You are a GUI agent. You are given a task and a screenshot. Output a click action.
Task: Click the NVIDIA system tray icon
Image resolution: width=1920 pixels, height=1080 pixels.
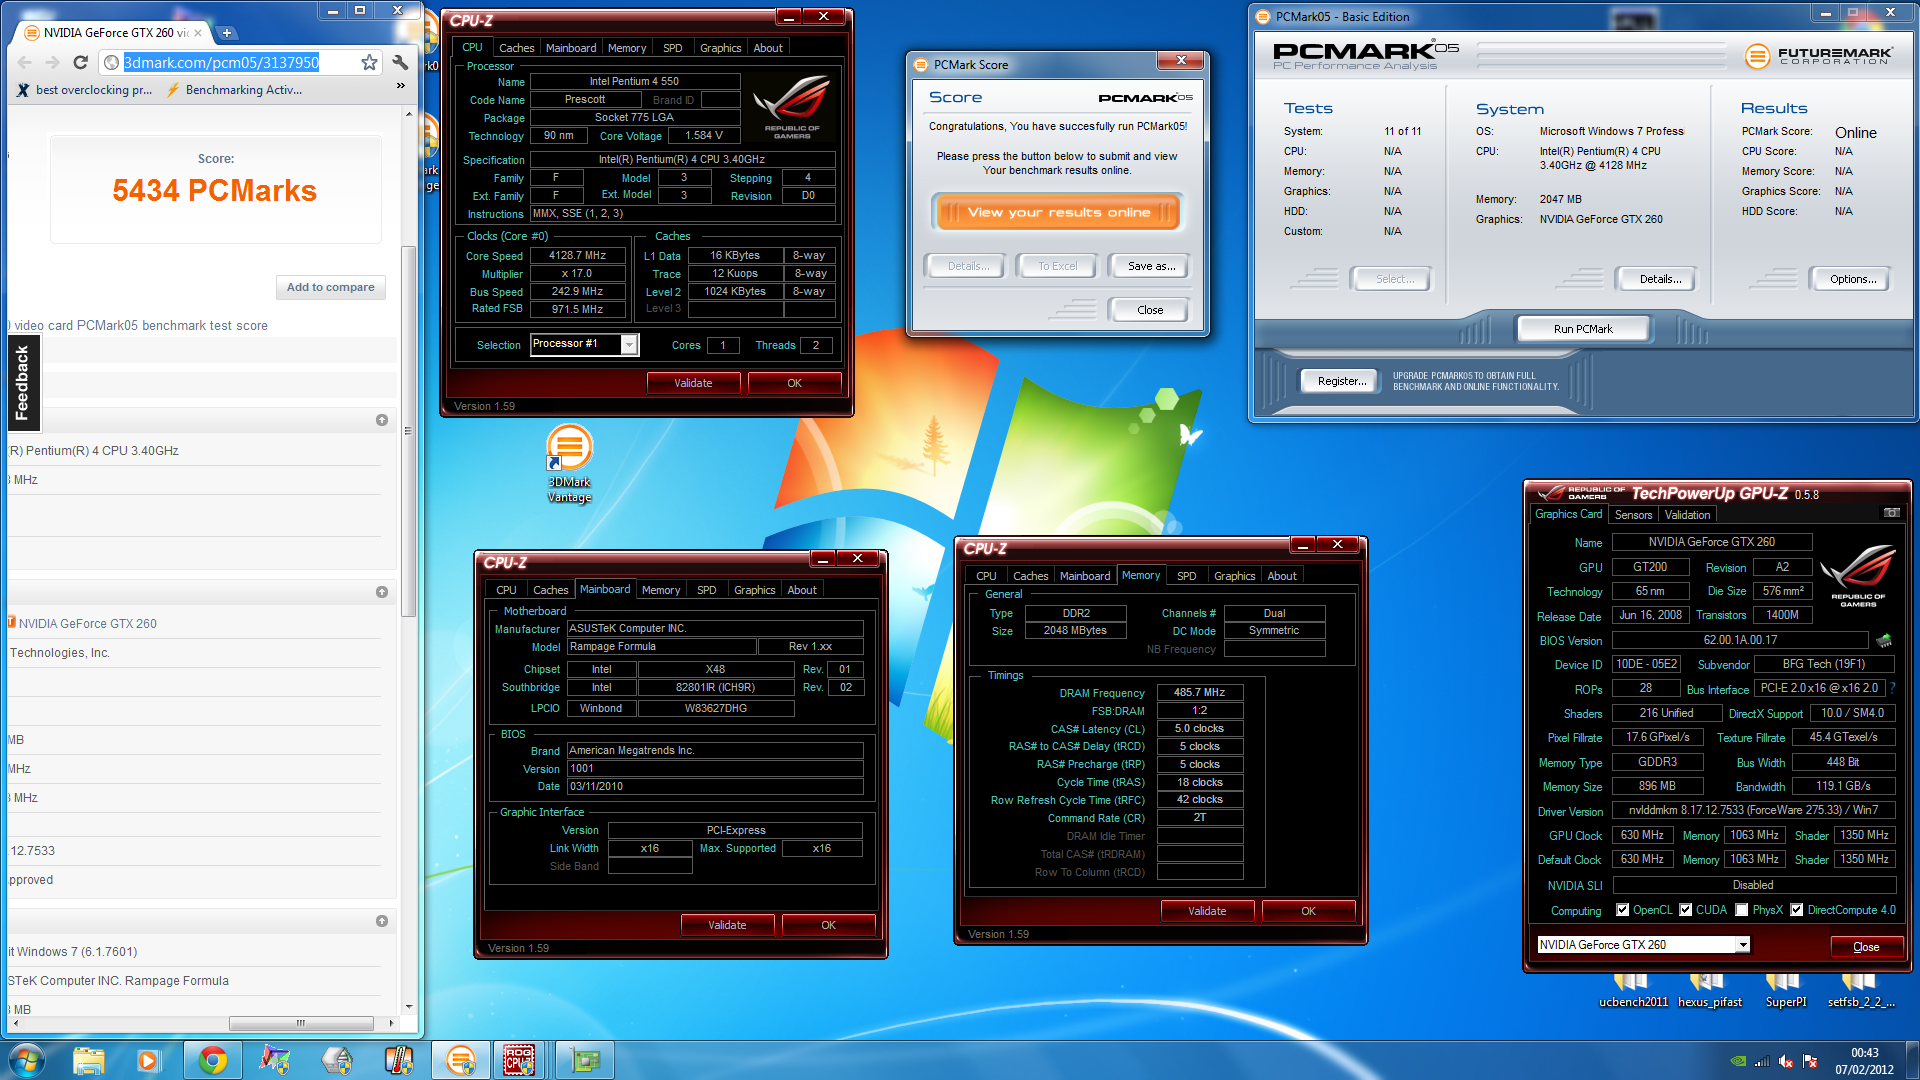(x=1739, y=1061)
